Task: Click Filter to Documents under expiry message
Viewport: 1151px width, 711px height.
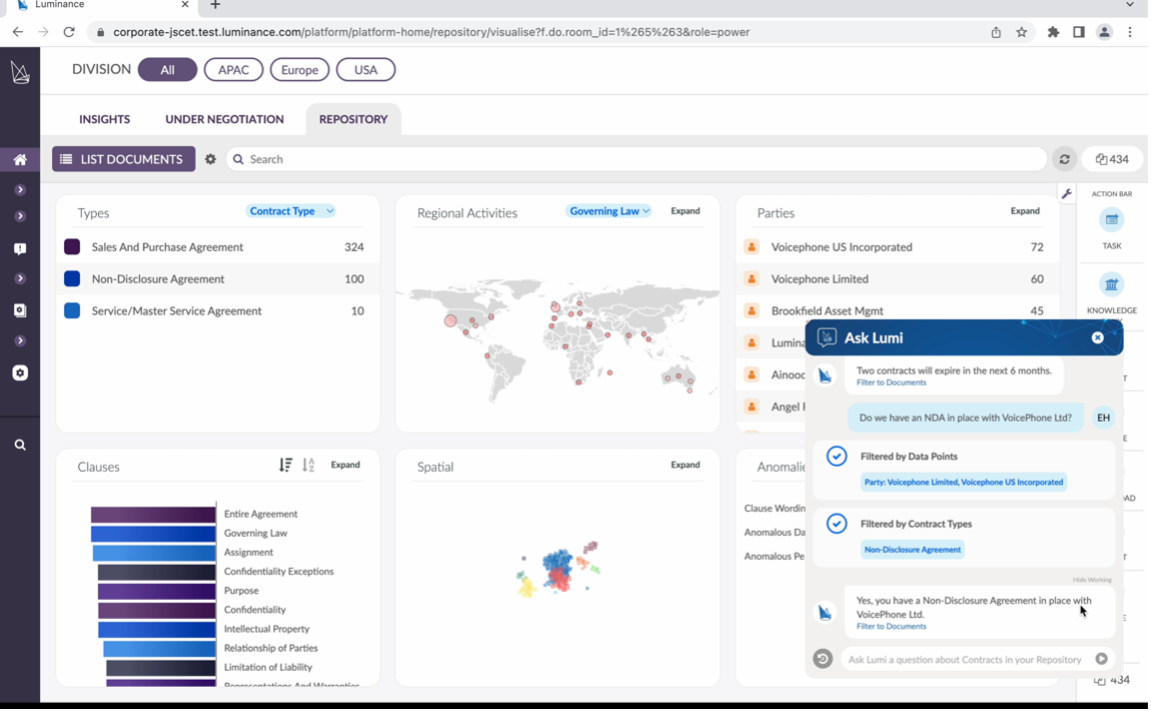Action: tap(891, 383)
